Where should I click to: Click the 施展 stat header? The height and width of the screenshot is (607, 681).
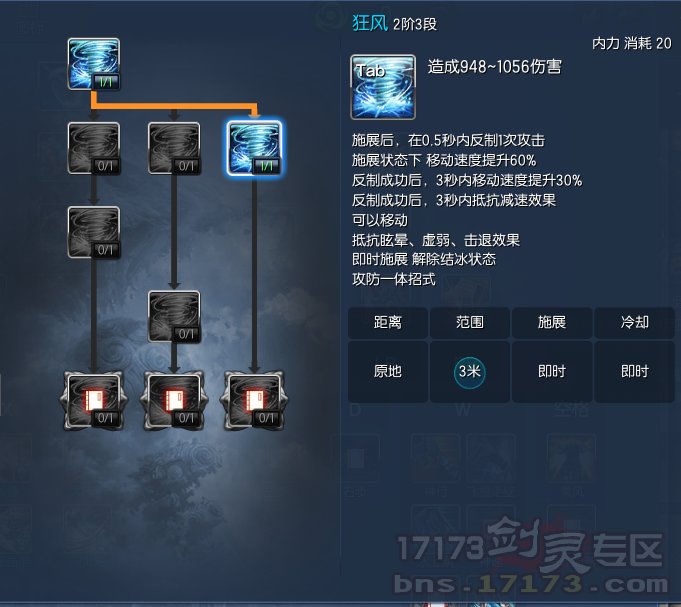click(552, 323)
